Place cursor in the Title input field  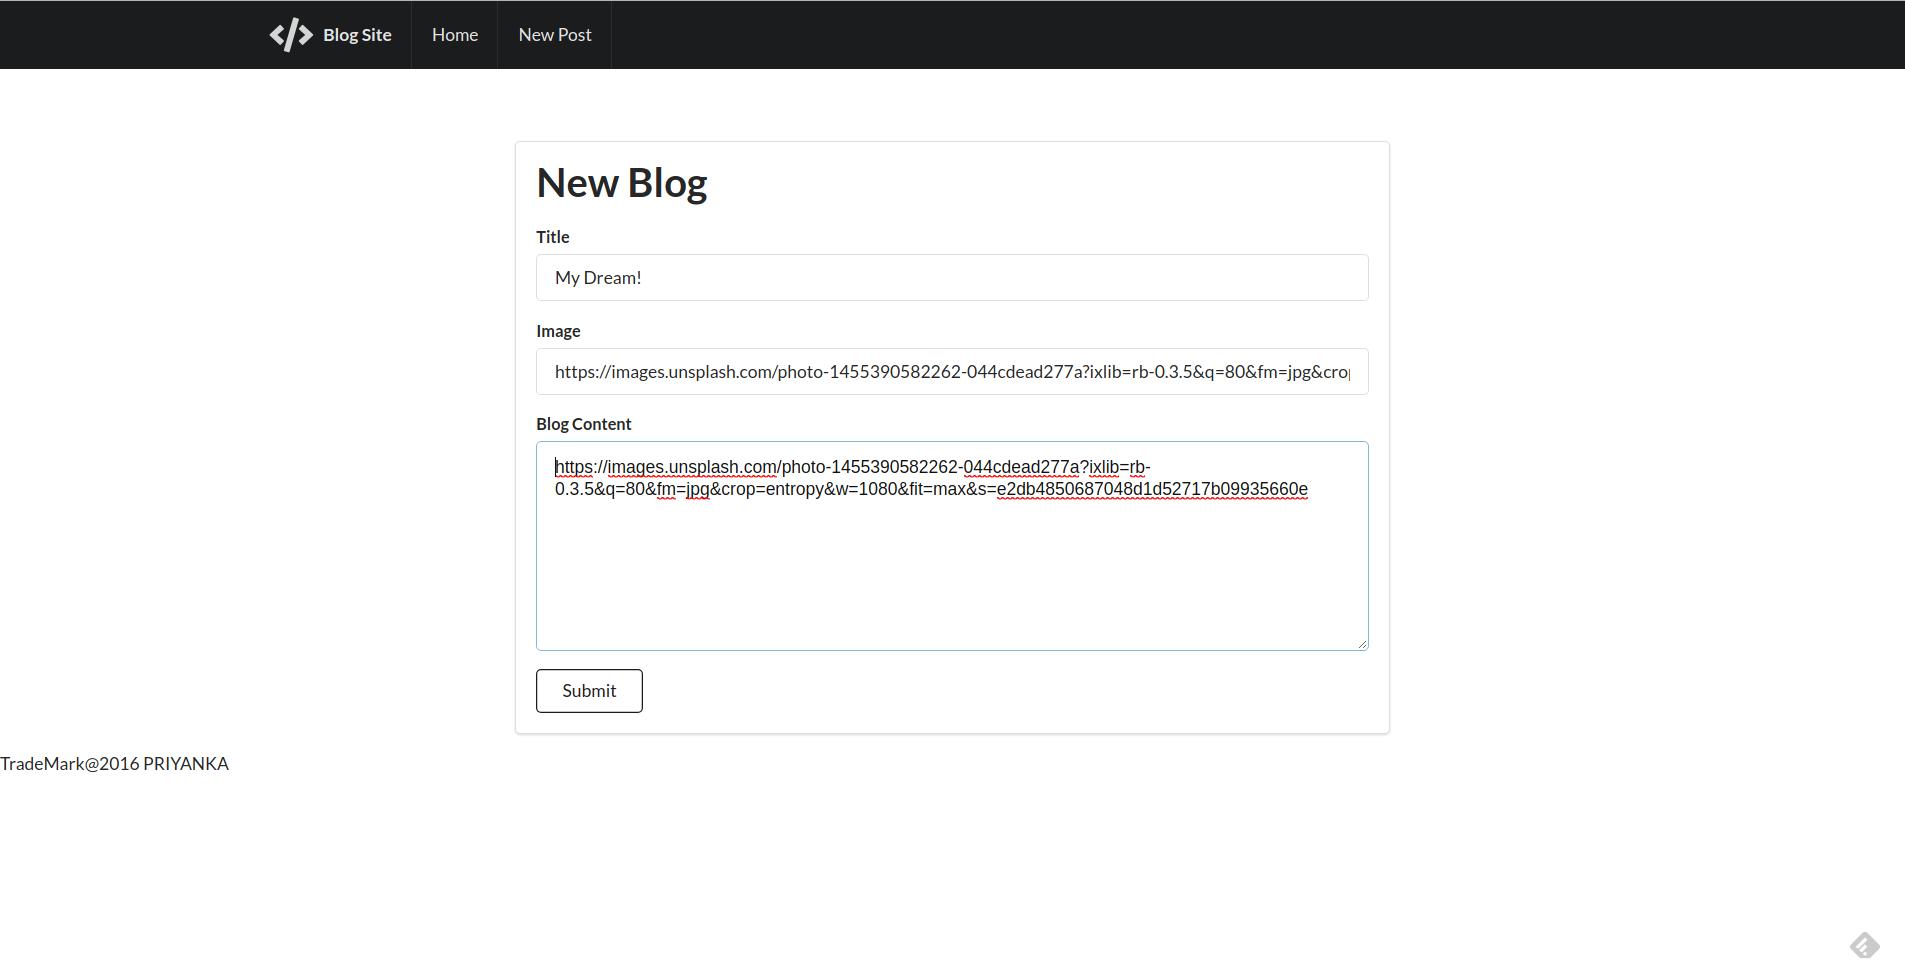(x=950, y=277)
